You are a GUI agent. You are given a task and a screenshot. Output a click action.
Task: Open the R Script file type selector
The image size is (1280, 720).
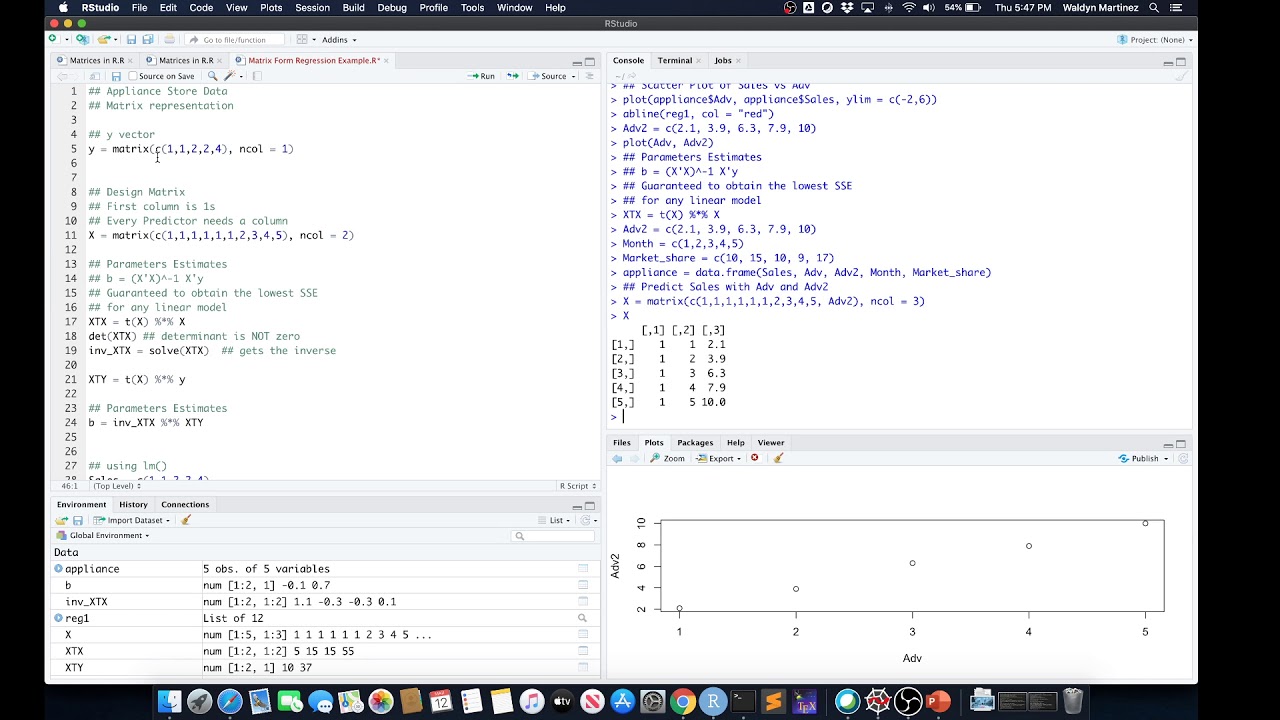pyautogui.click(x=578, y=486)
